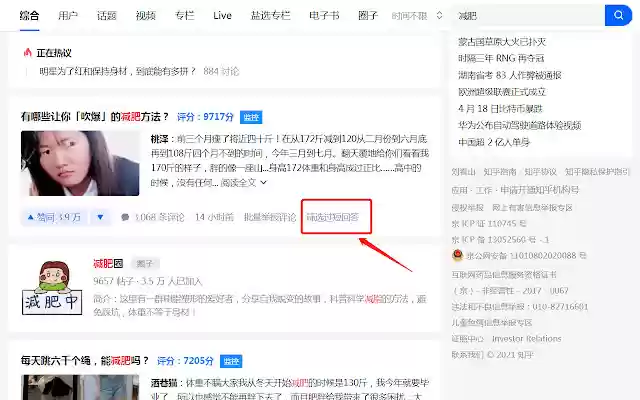Open 网上有害信息举报专区 link
640x400 pixels.
[x=532, y=208]
